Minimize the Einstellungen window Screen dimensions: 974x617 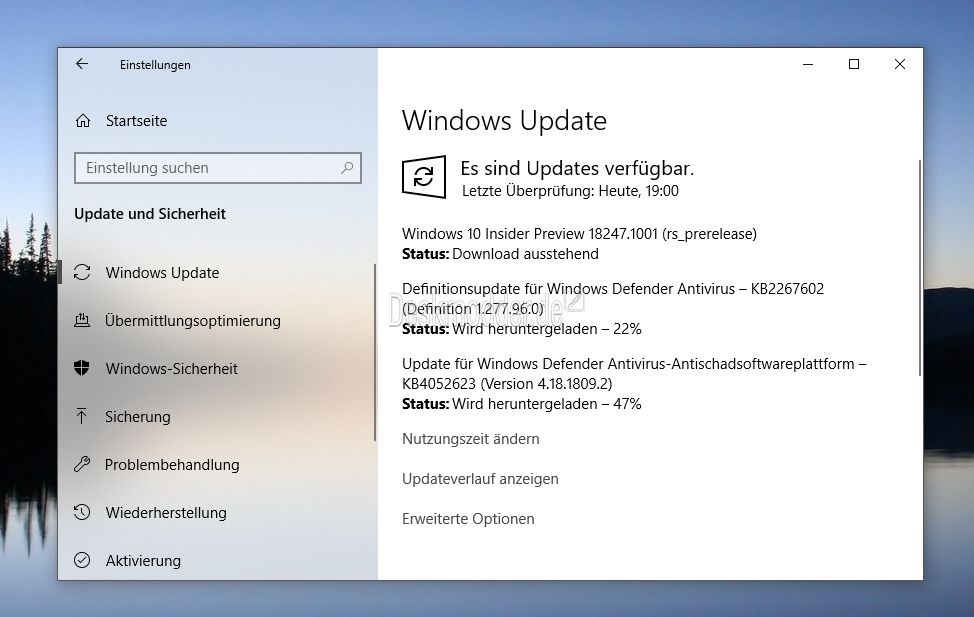pyautogui.click(x=808, y=64)
